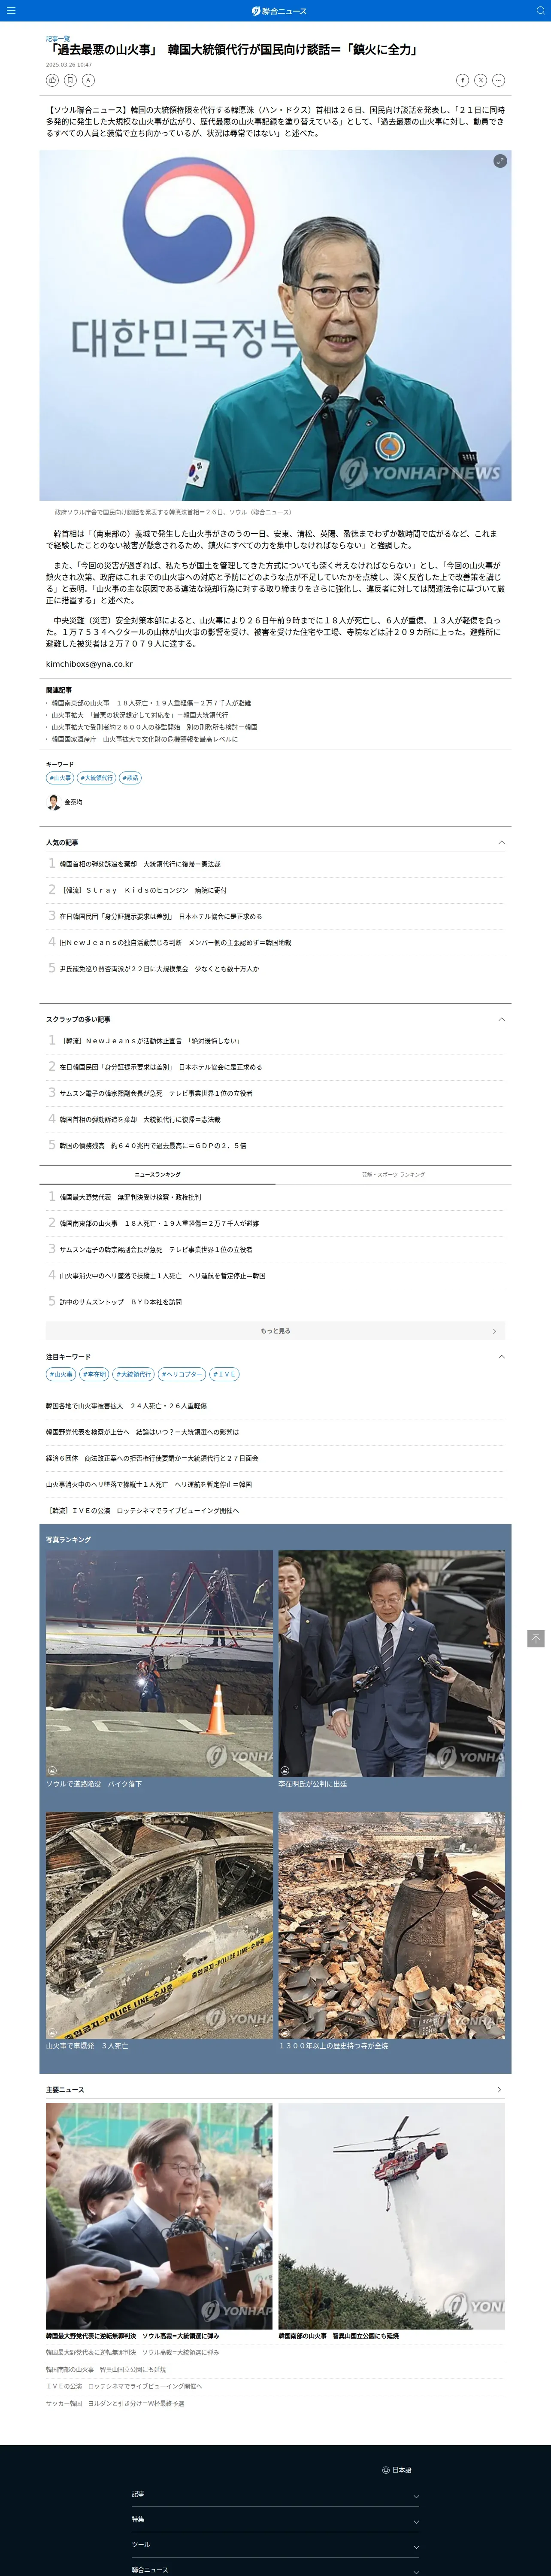The width and height of the screenshot is (551, 2576).
Task: Click reporter 金泰均 avatar
Action: 54,802
